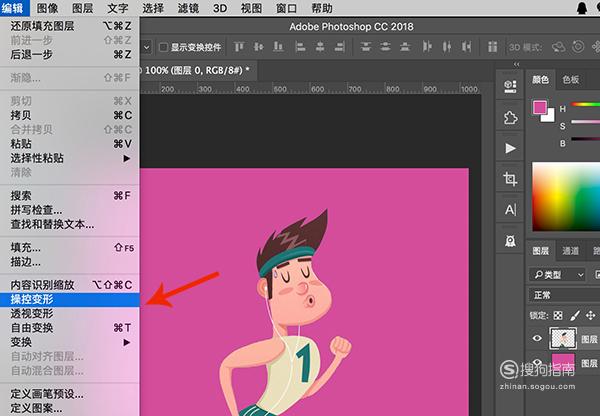
Task: Expand 选择性粘贴 submenu
Action: [x=70, y=158]
